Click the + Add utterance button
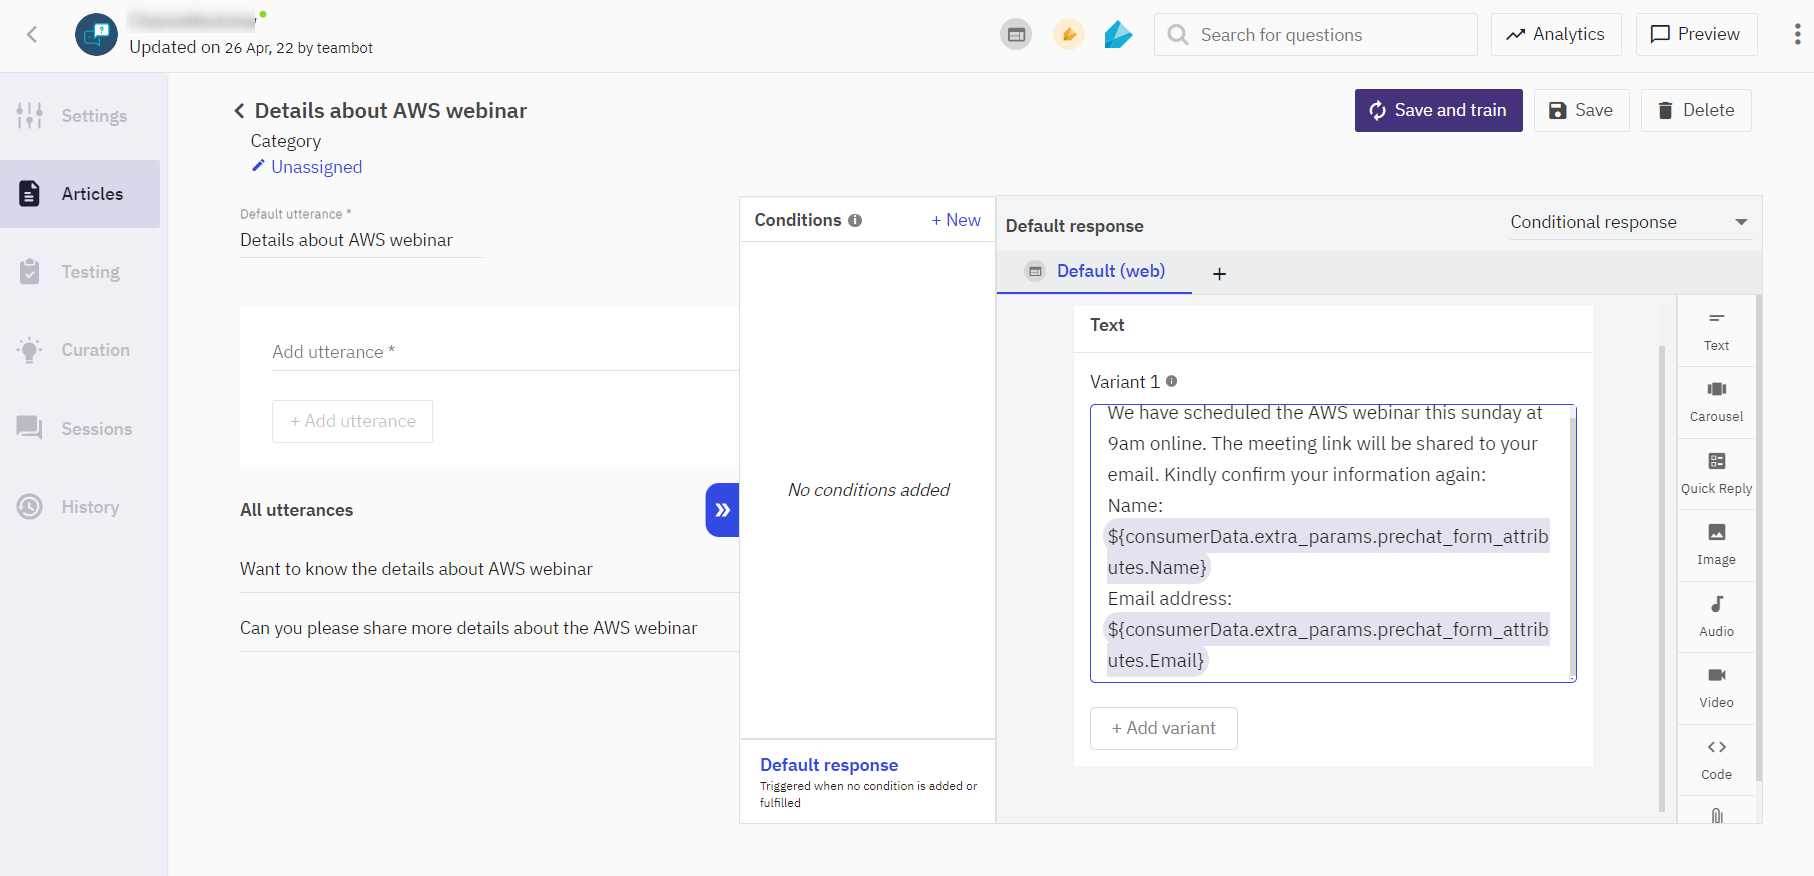1814x876 pixels. (352, 422)
